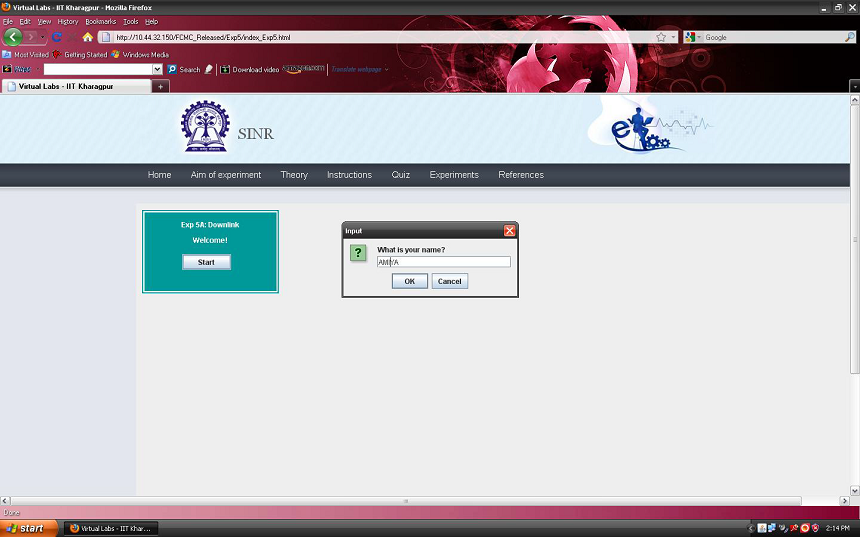Open the Bookmarks menu

tap(100, 21)
